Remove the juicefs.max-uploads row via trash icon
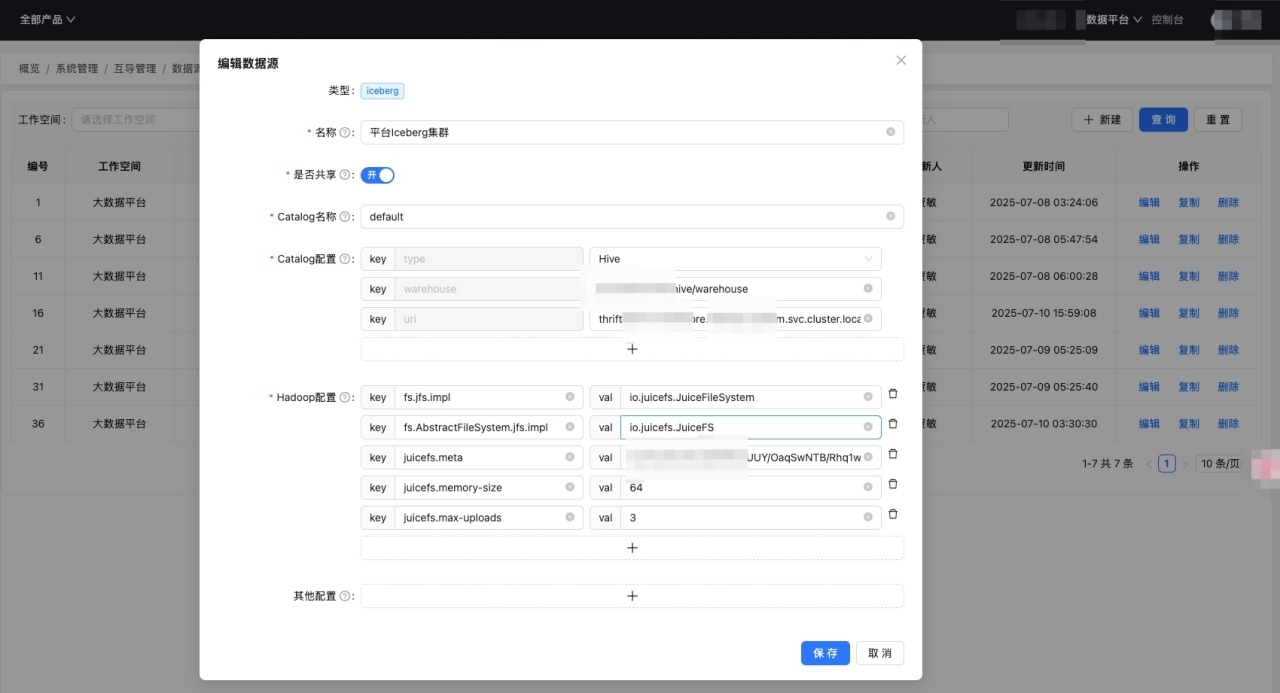 (x=893, y=514)
